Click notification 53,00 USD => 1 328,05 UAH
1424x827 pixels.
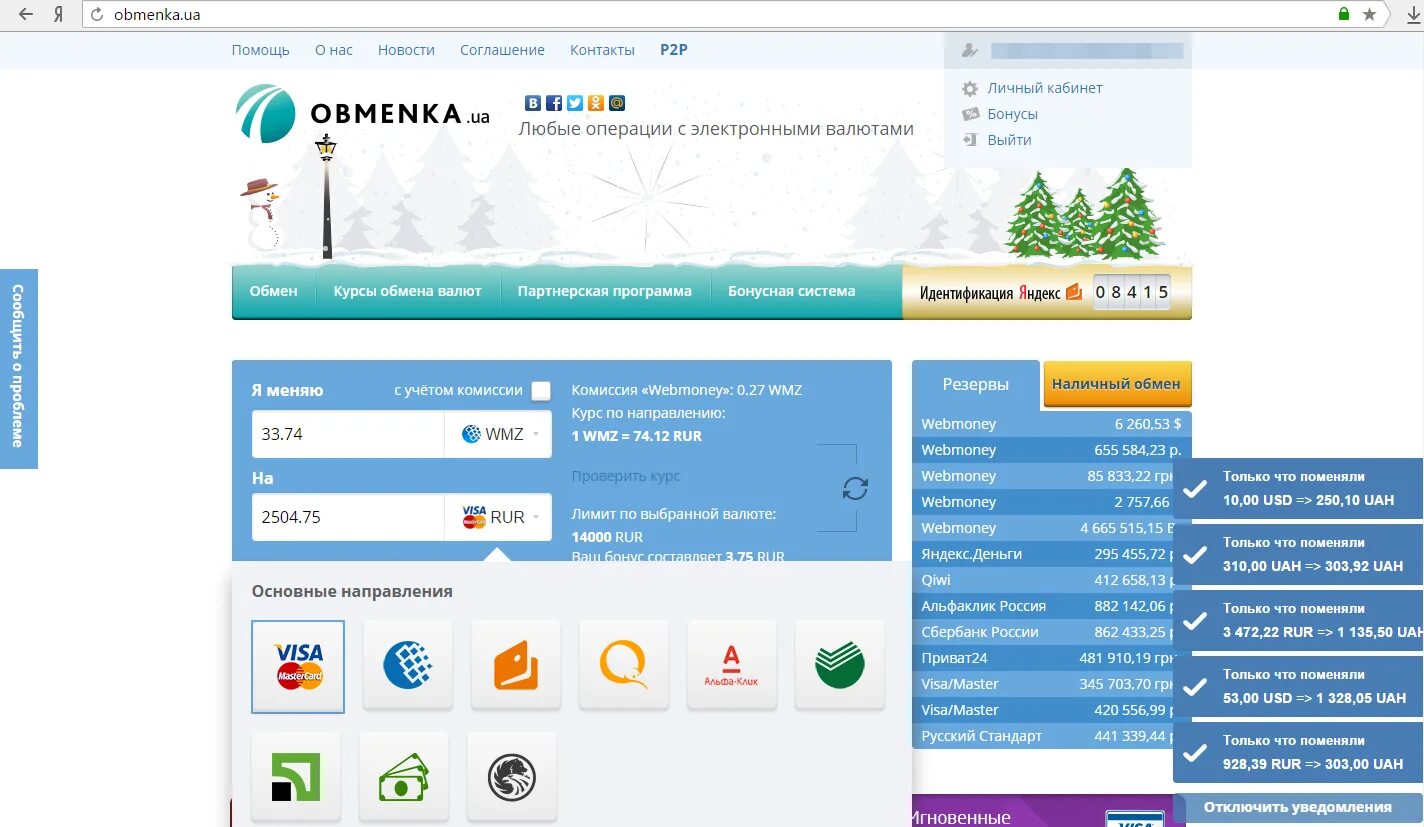click(x=1298, y=686)
